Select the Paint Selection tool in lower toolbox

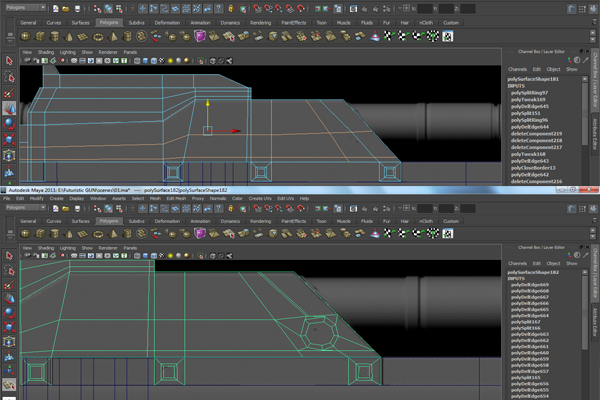click(x=9, y=285)
